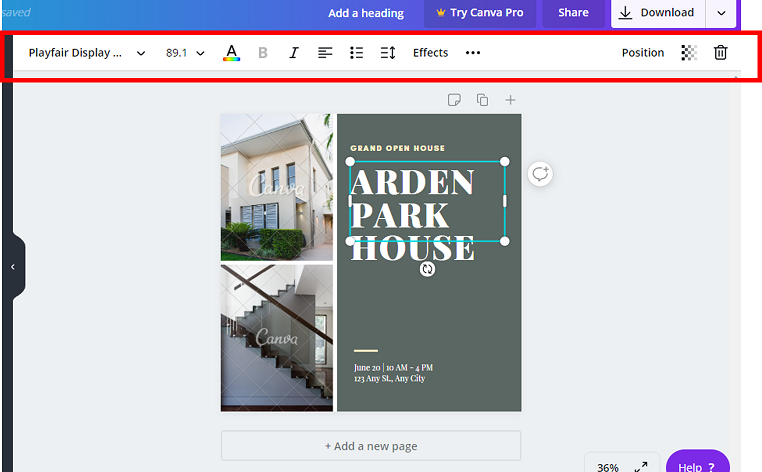Select the 'ARDEN PARK HOUSE' heading text
The height and width of the screenshot is (472, 762).
(413, 214)
